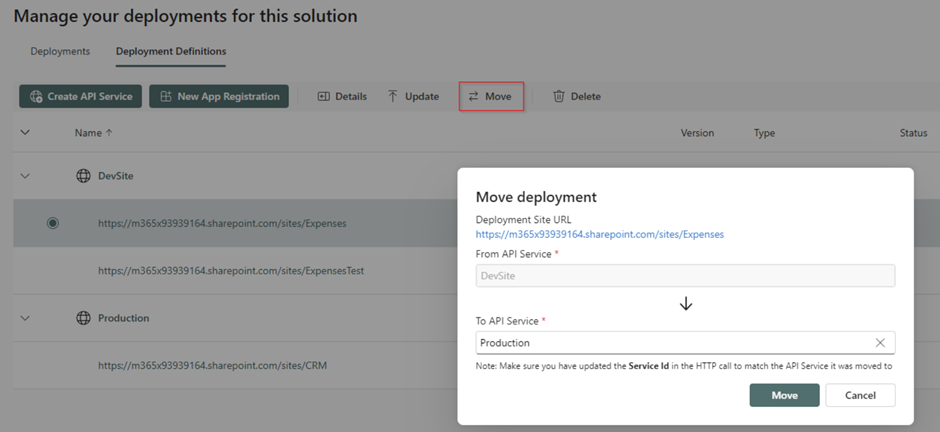This screenshot has height=432, width=940.
Task: Collapse the DevSite group
Action: (26, 176)
